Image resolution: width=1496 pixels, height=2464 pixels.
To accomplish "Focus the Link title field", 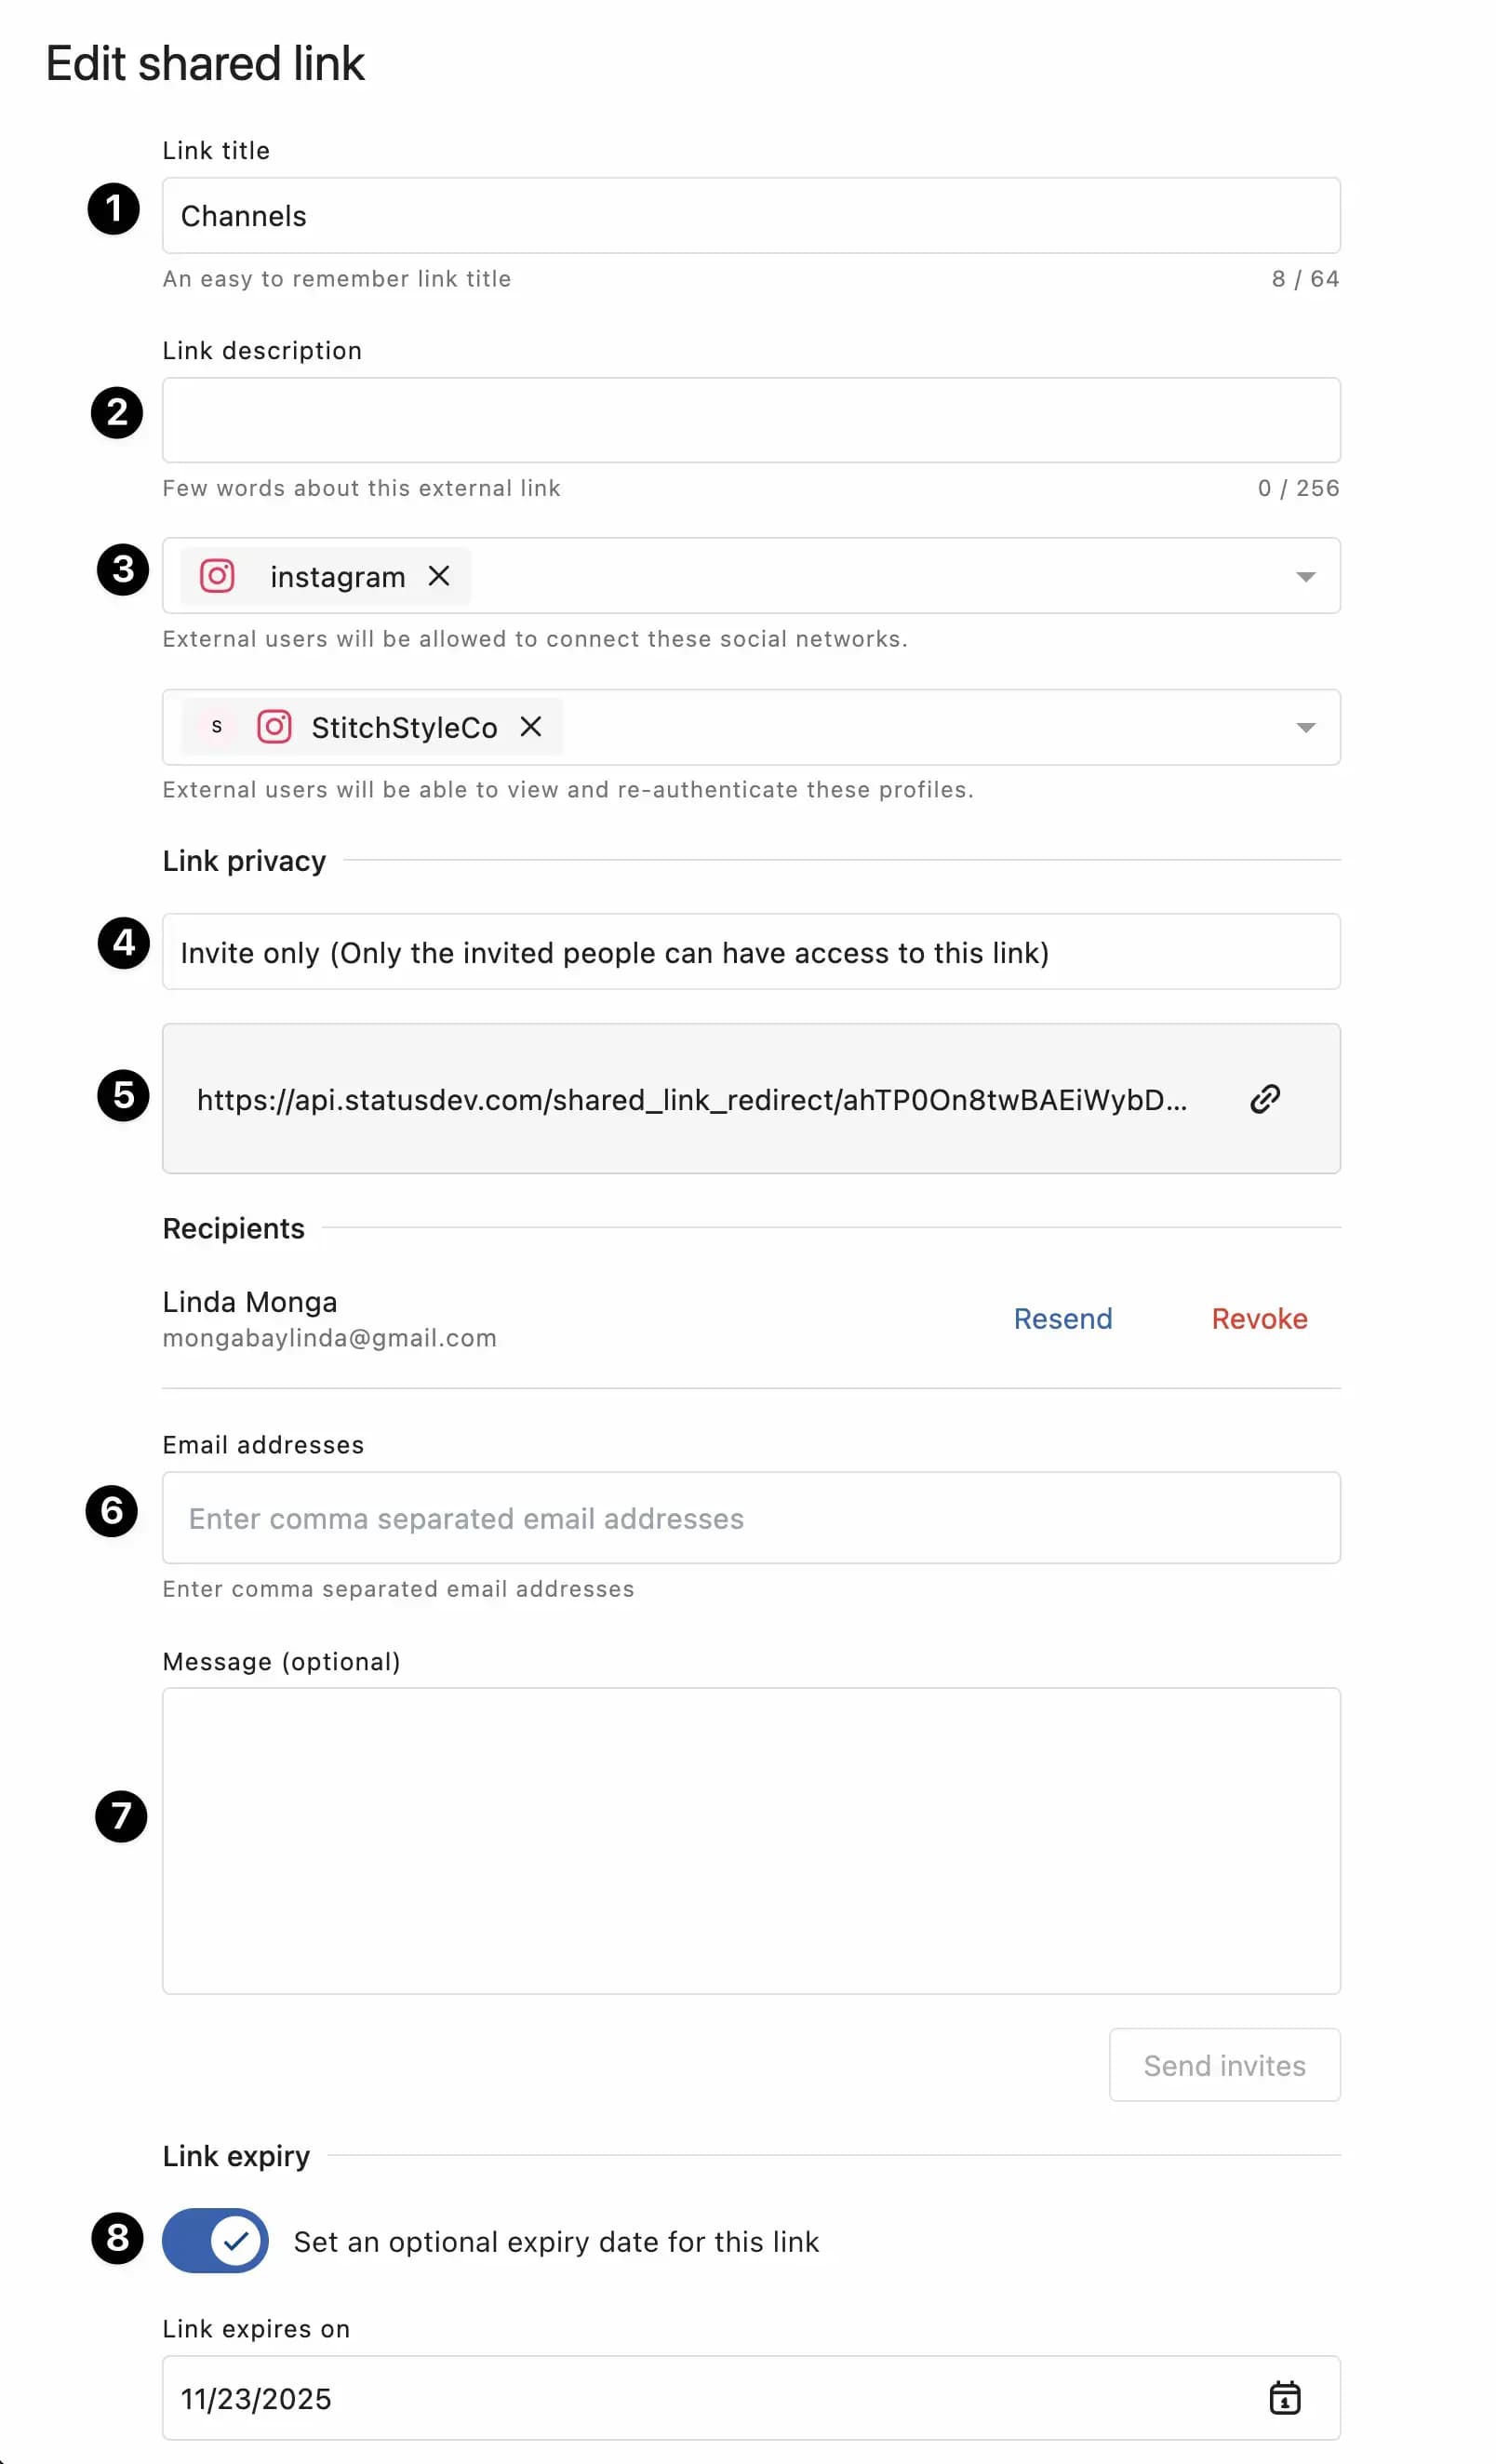I will tap(750, 216).
